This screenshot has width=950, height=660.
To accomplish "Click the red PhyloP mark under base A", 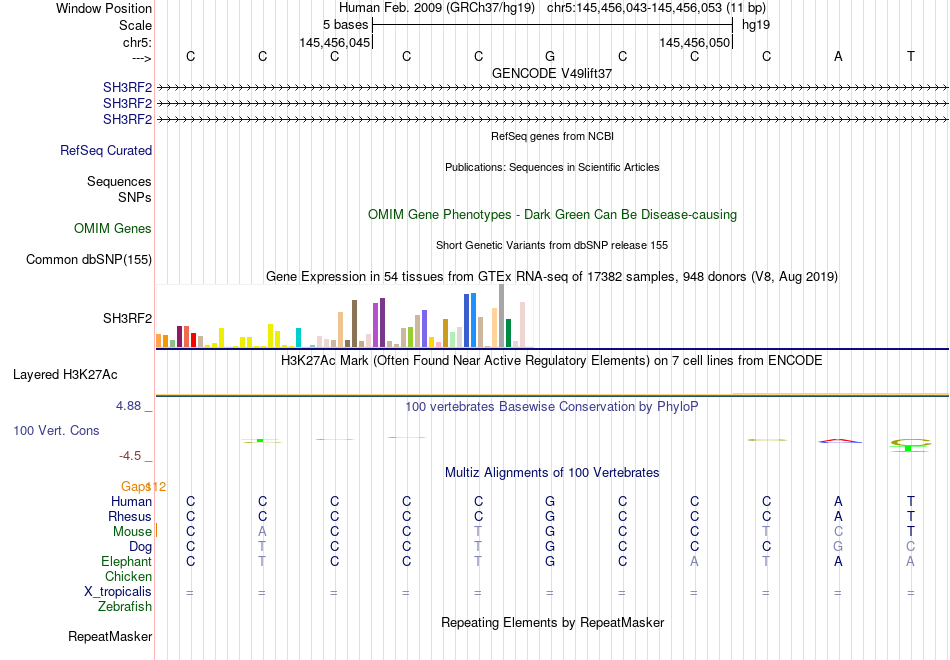I will coord(839,441).
